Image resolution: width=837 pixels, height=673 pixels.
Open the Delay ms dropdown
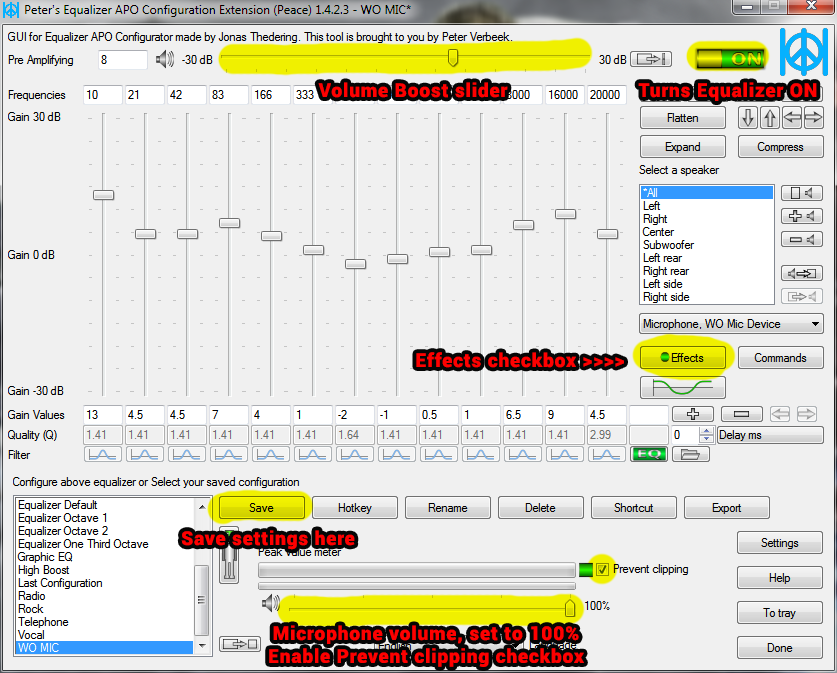[x=770, y=434]
